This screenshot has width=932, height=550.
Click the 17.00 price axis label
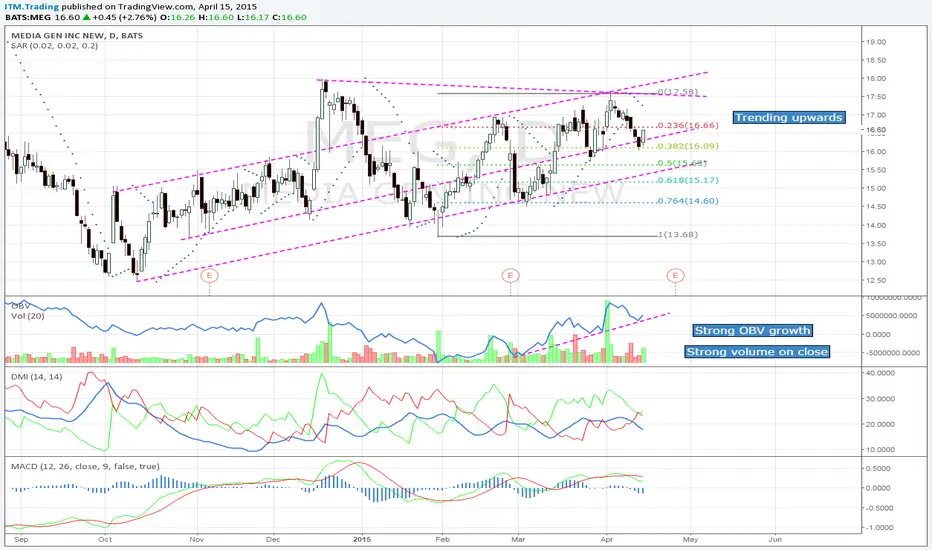click(x=876, y=115)
